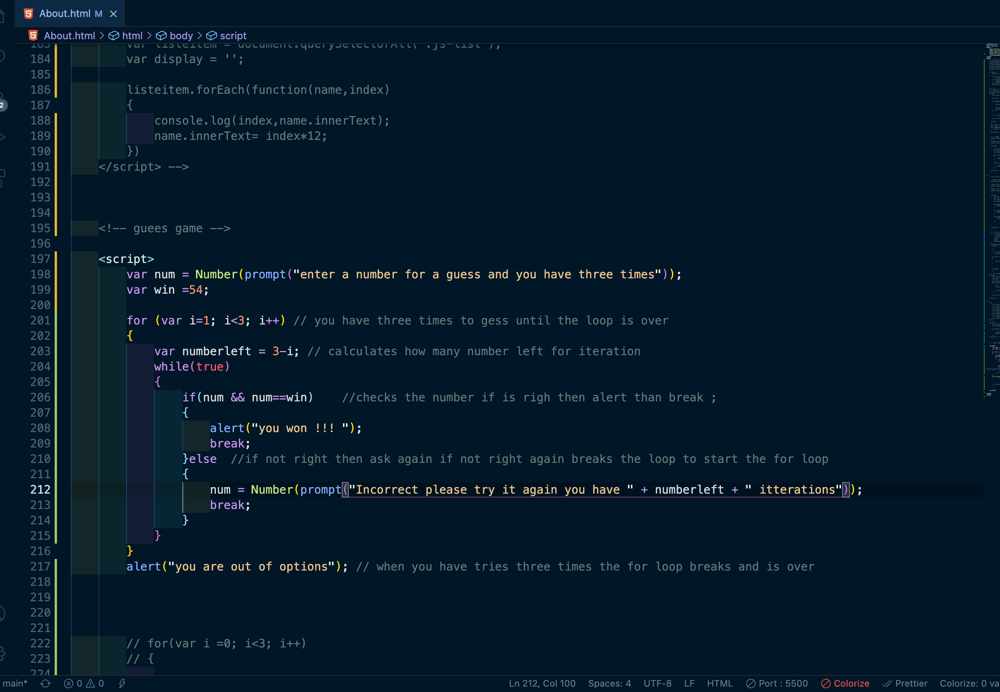Click listeitem.forEach(function(name,index) line
1000x692 pixels.
pyautogui.click(x=258, y=90)
